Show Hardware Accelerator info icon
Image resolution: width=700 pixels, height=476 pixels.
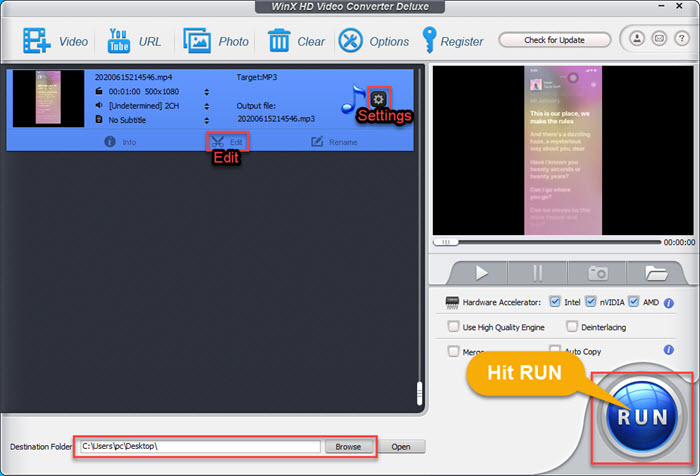[x=668, y=303]
